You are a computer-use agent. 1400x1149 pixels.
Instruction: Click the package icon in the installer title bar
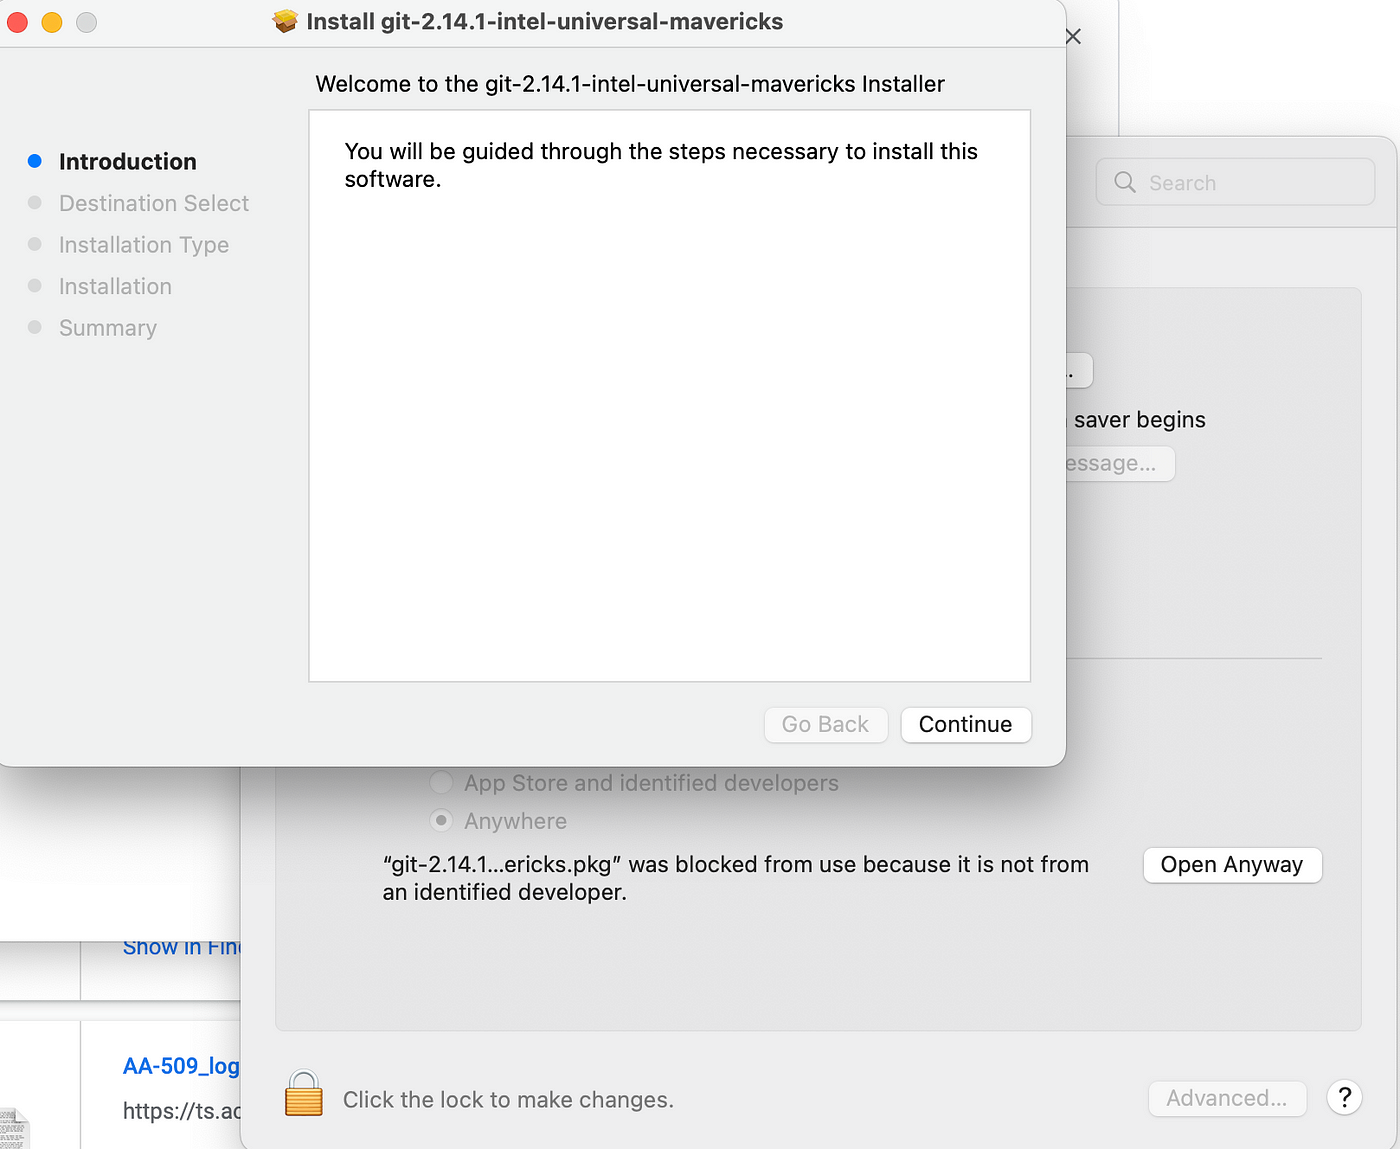(285, 21)
